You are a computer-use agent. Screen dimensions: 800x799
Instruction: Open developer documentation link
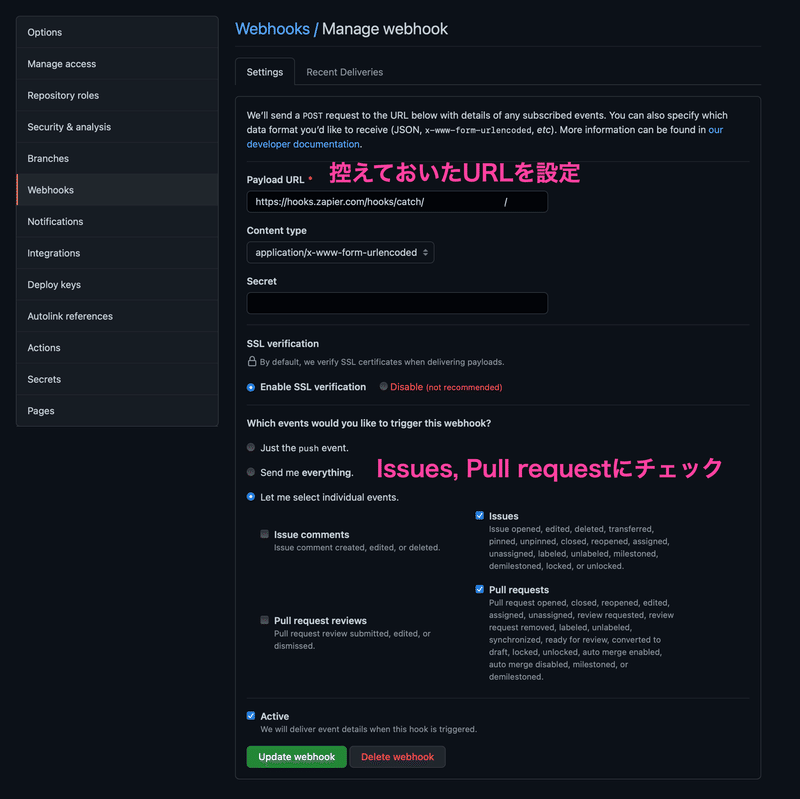pos(303,144)
